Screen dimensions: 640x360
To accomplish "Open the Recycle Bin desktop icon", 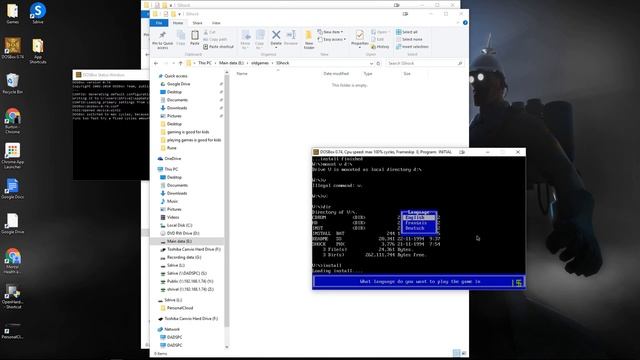I will pos(12,84).
